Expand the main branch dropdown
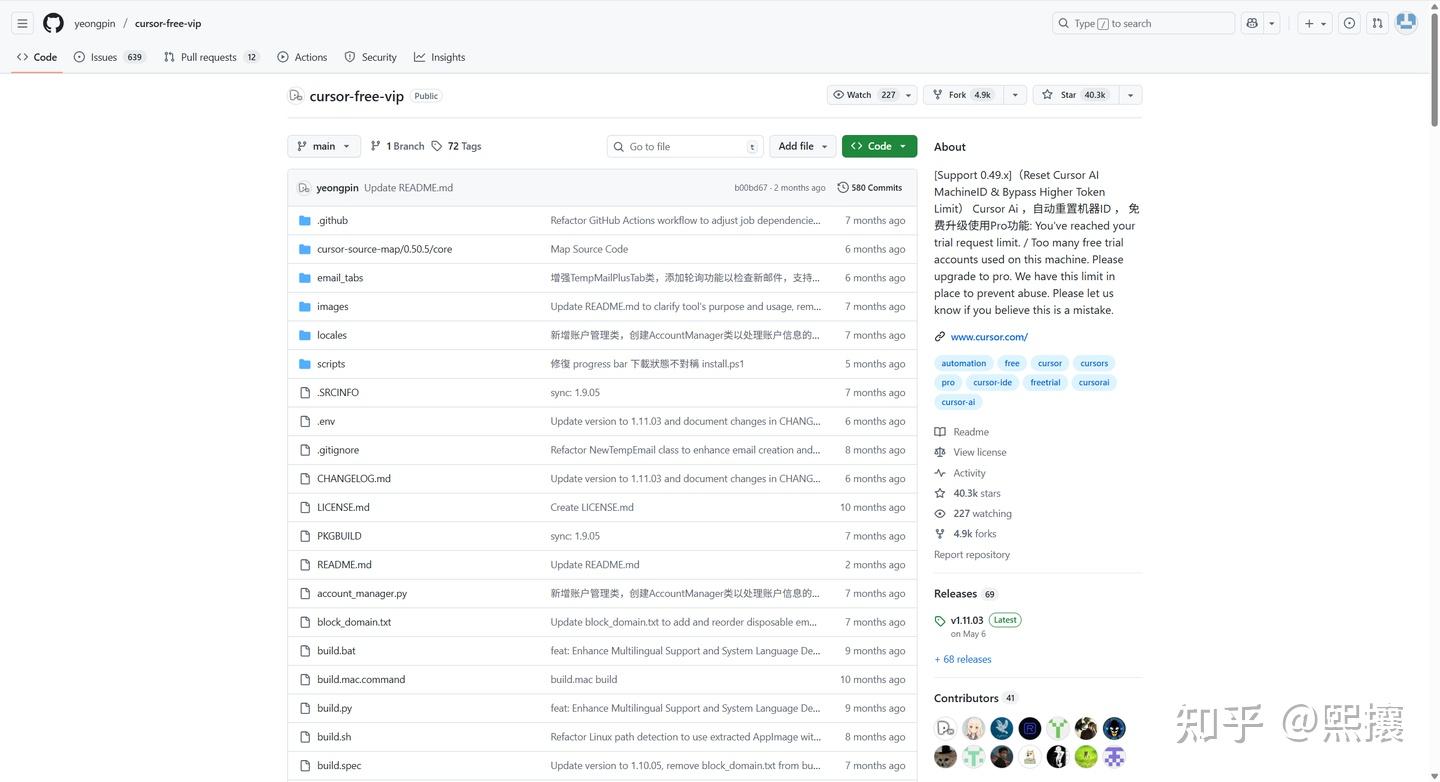Image resolution: width=1440 pixels, height=782 pixels. tap(324, 146)
